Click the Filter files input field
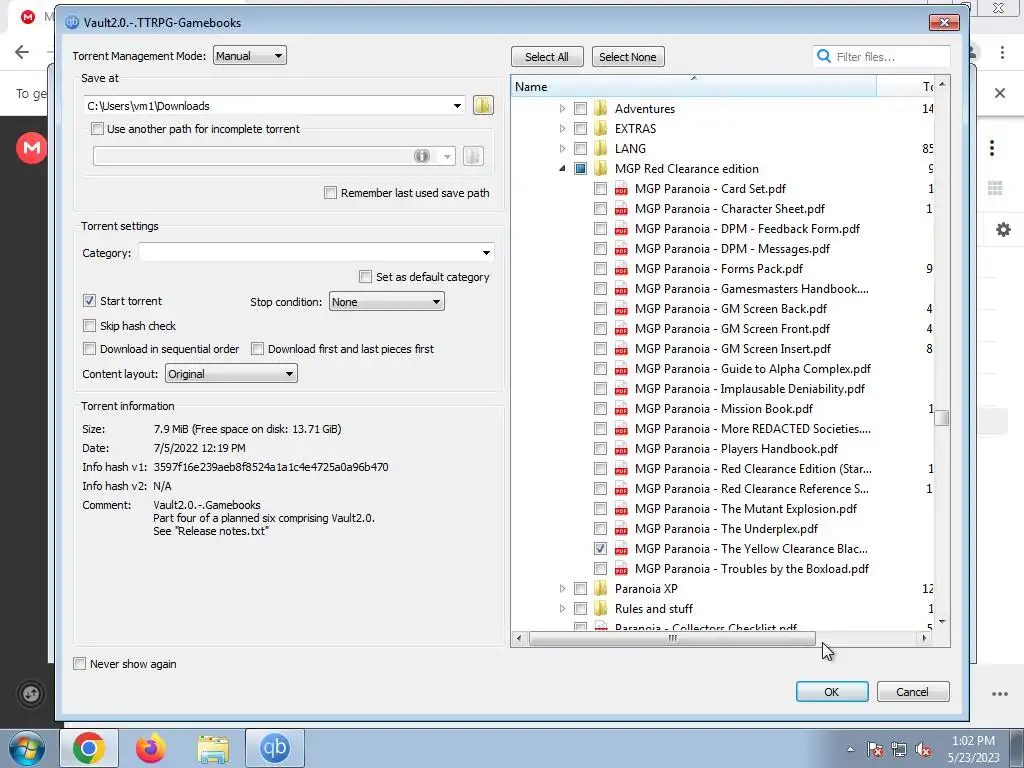This screenshot has height=768, width=1024. tap(890, 57)
